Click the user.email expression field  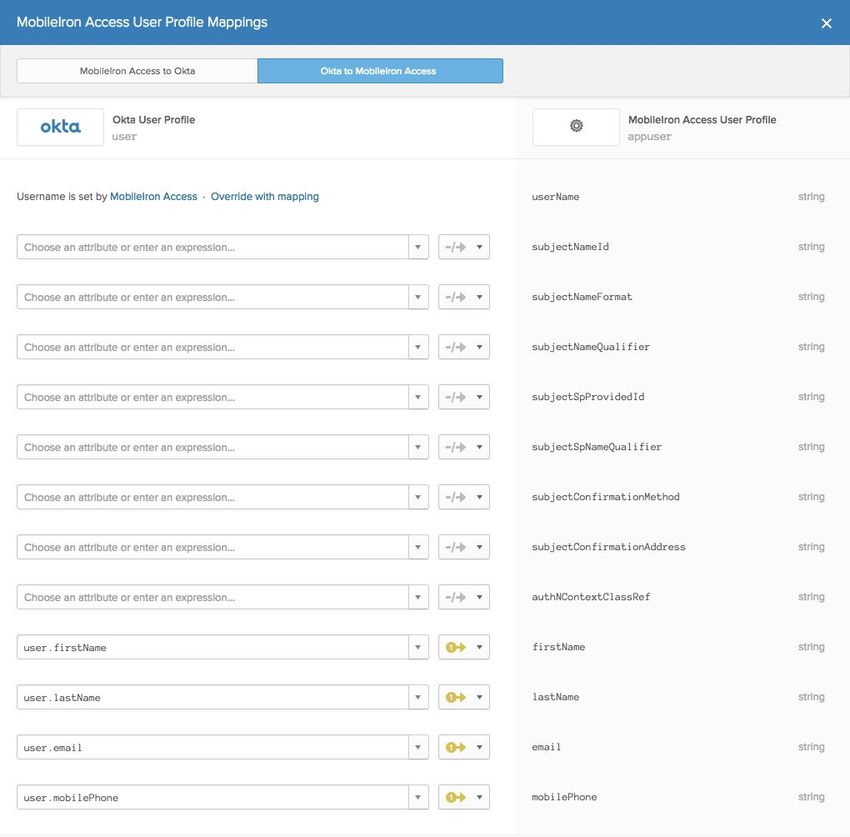tap(212, 748)
